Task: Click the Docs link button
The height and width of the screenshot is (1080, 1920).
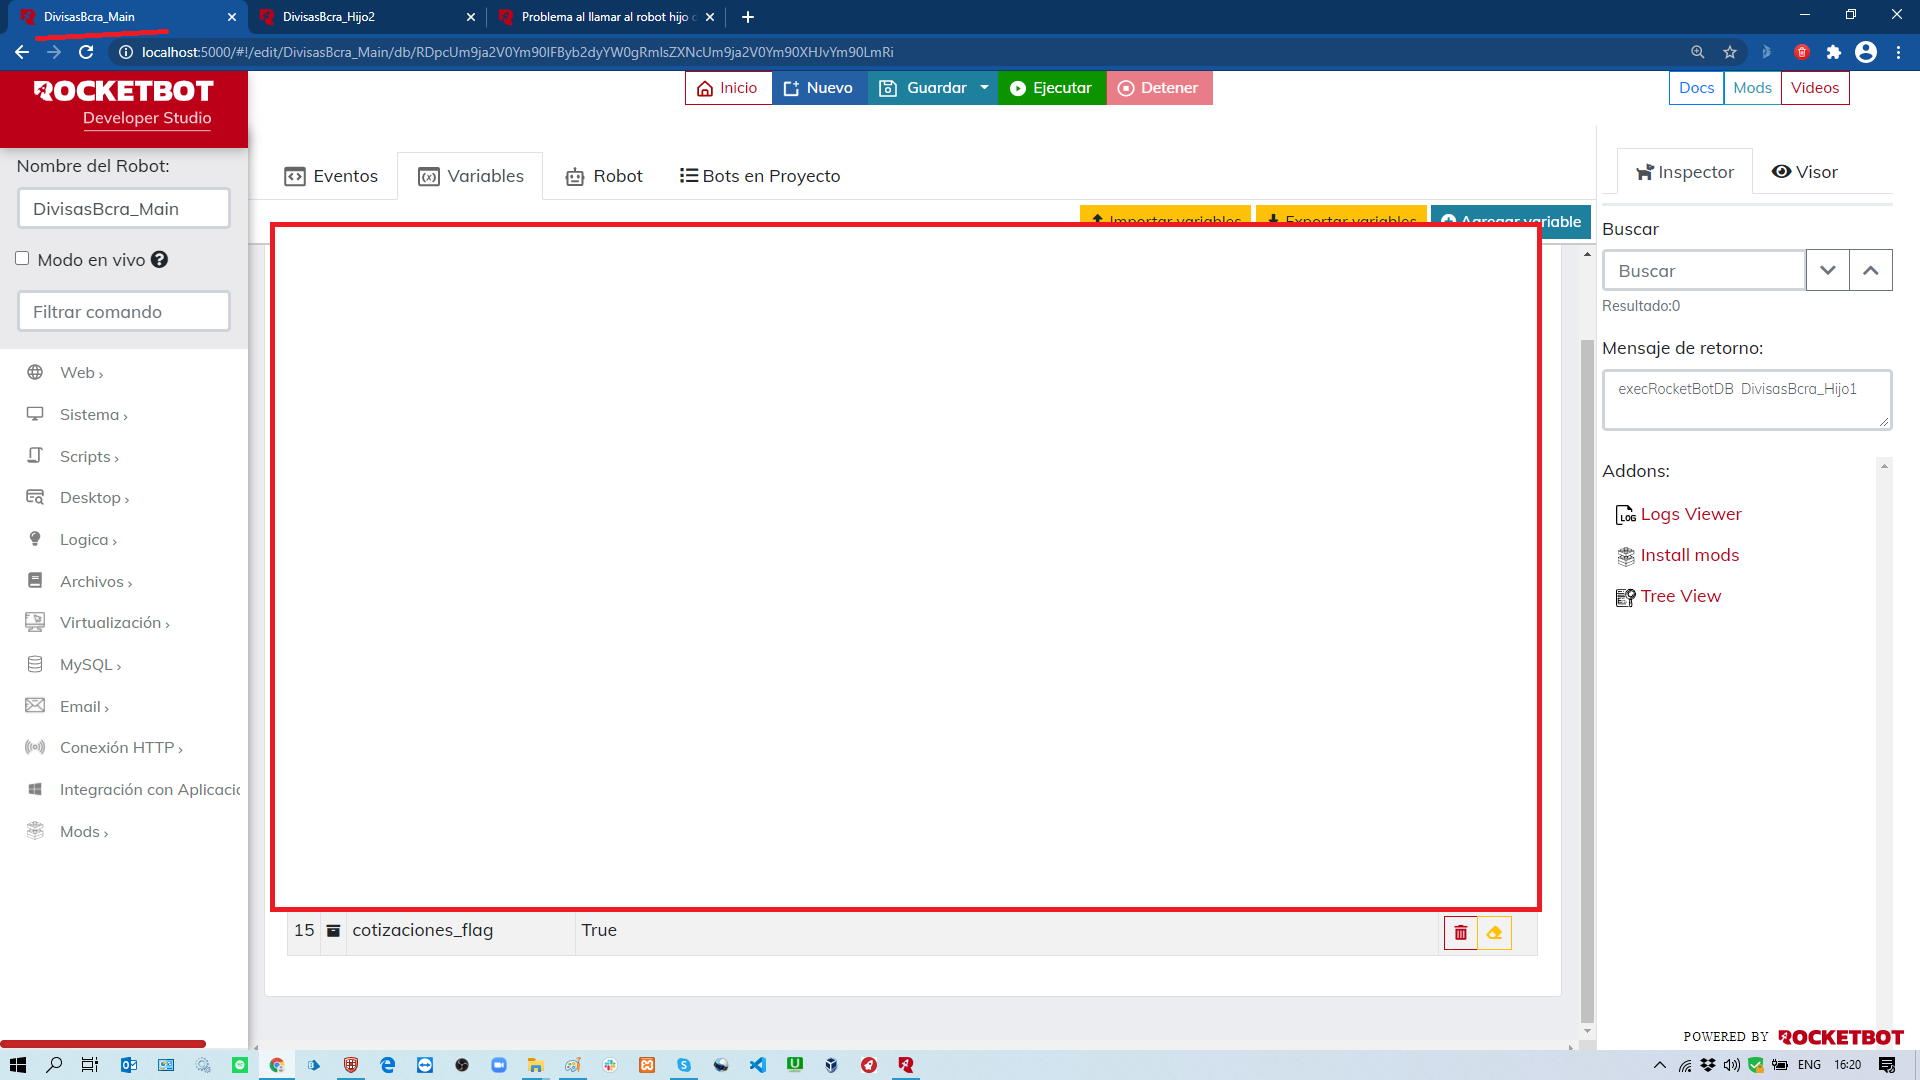Action: click(1696, 88)
